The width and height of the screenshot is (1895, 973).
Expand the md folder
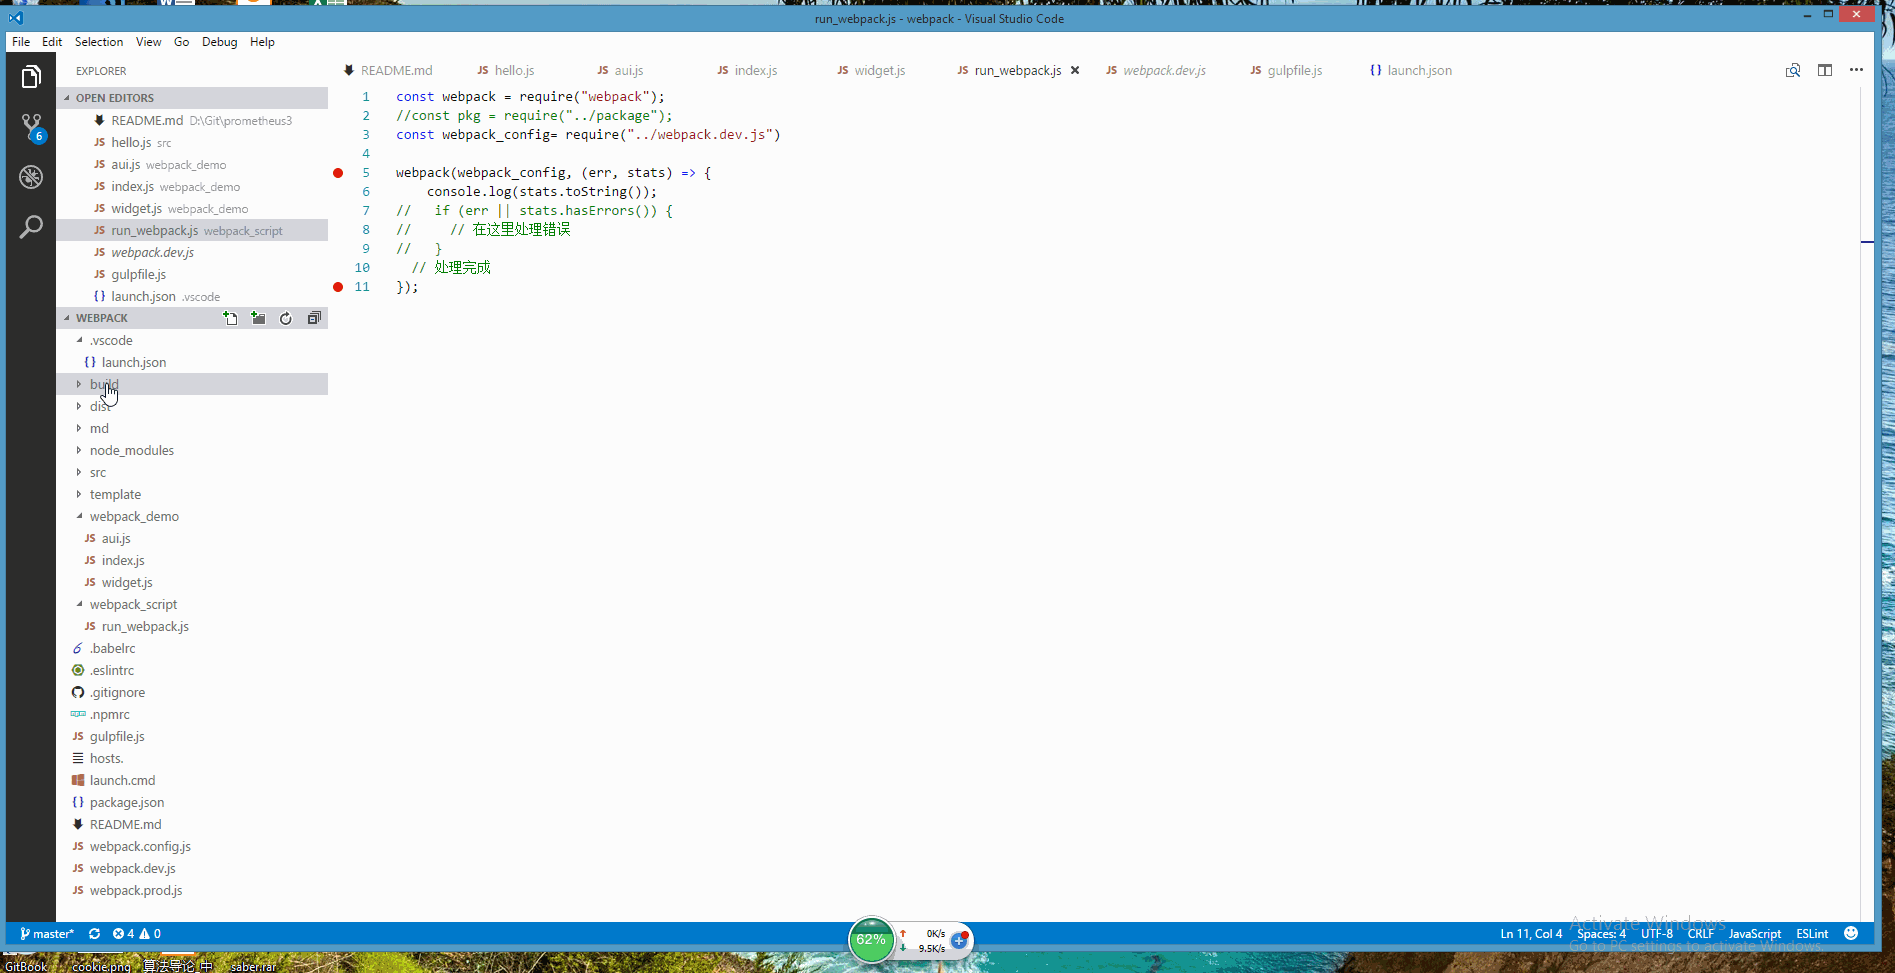click(192, 428)
